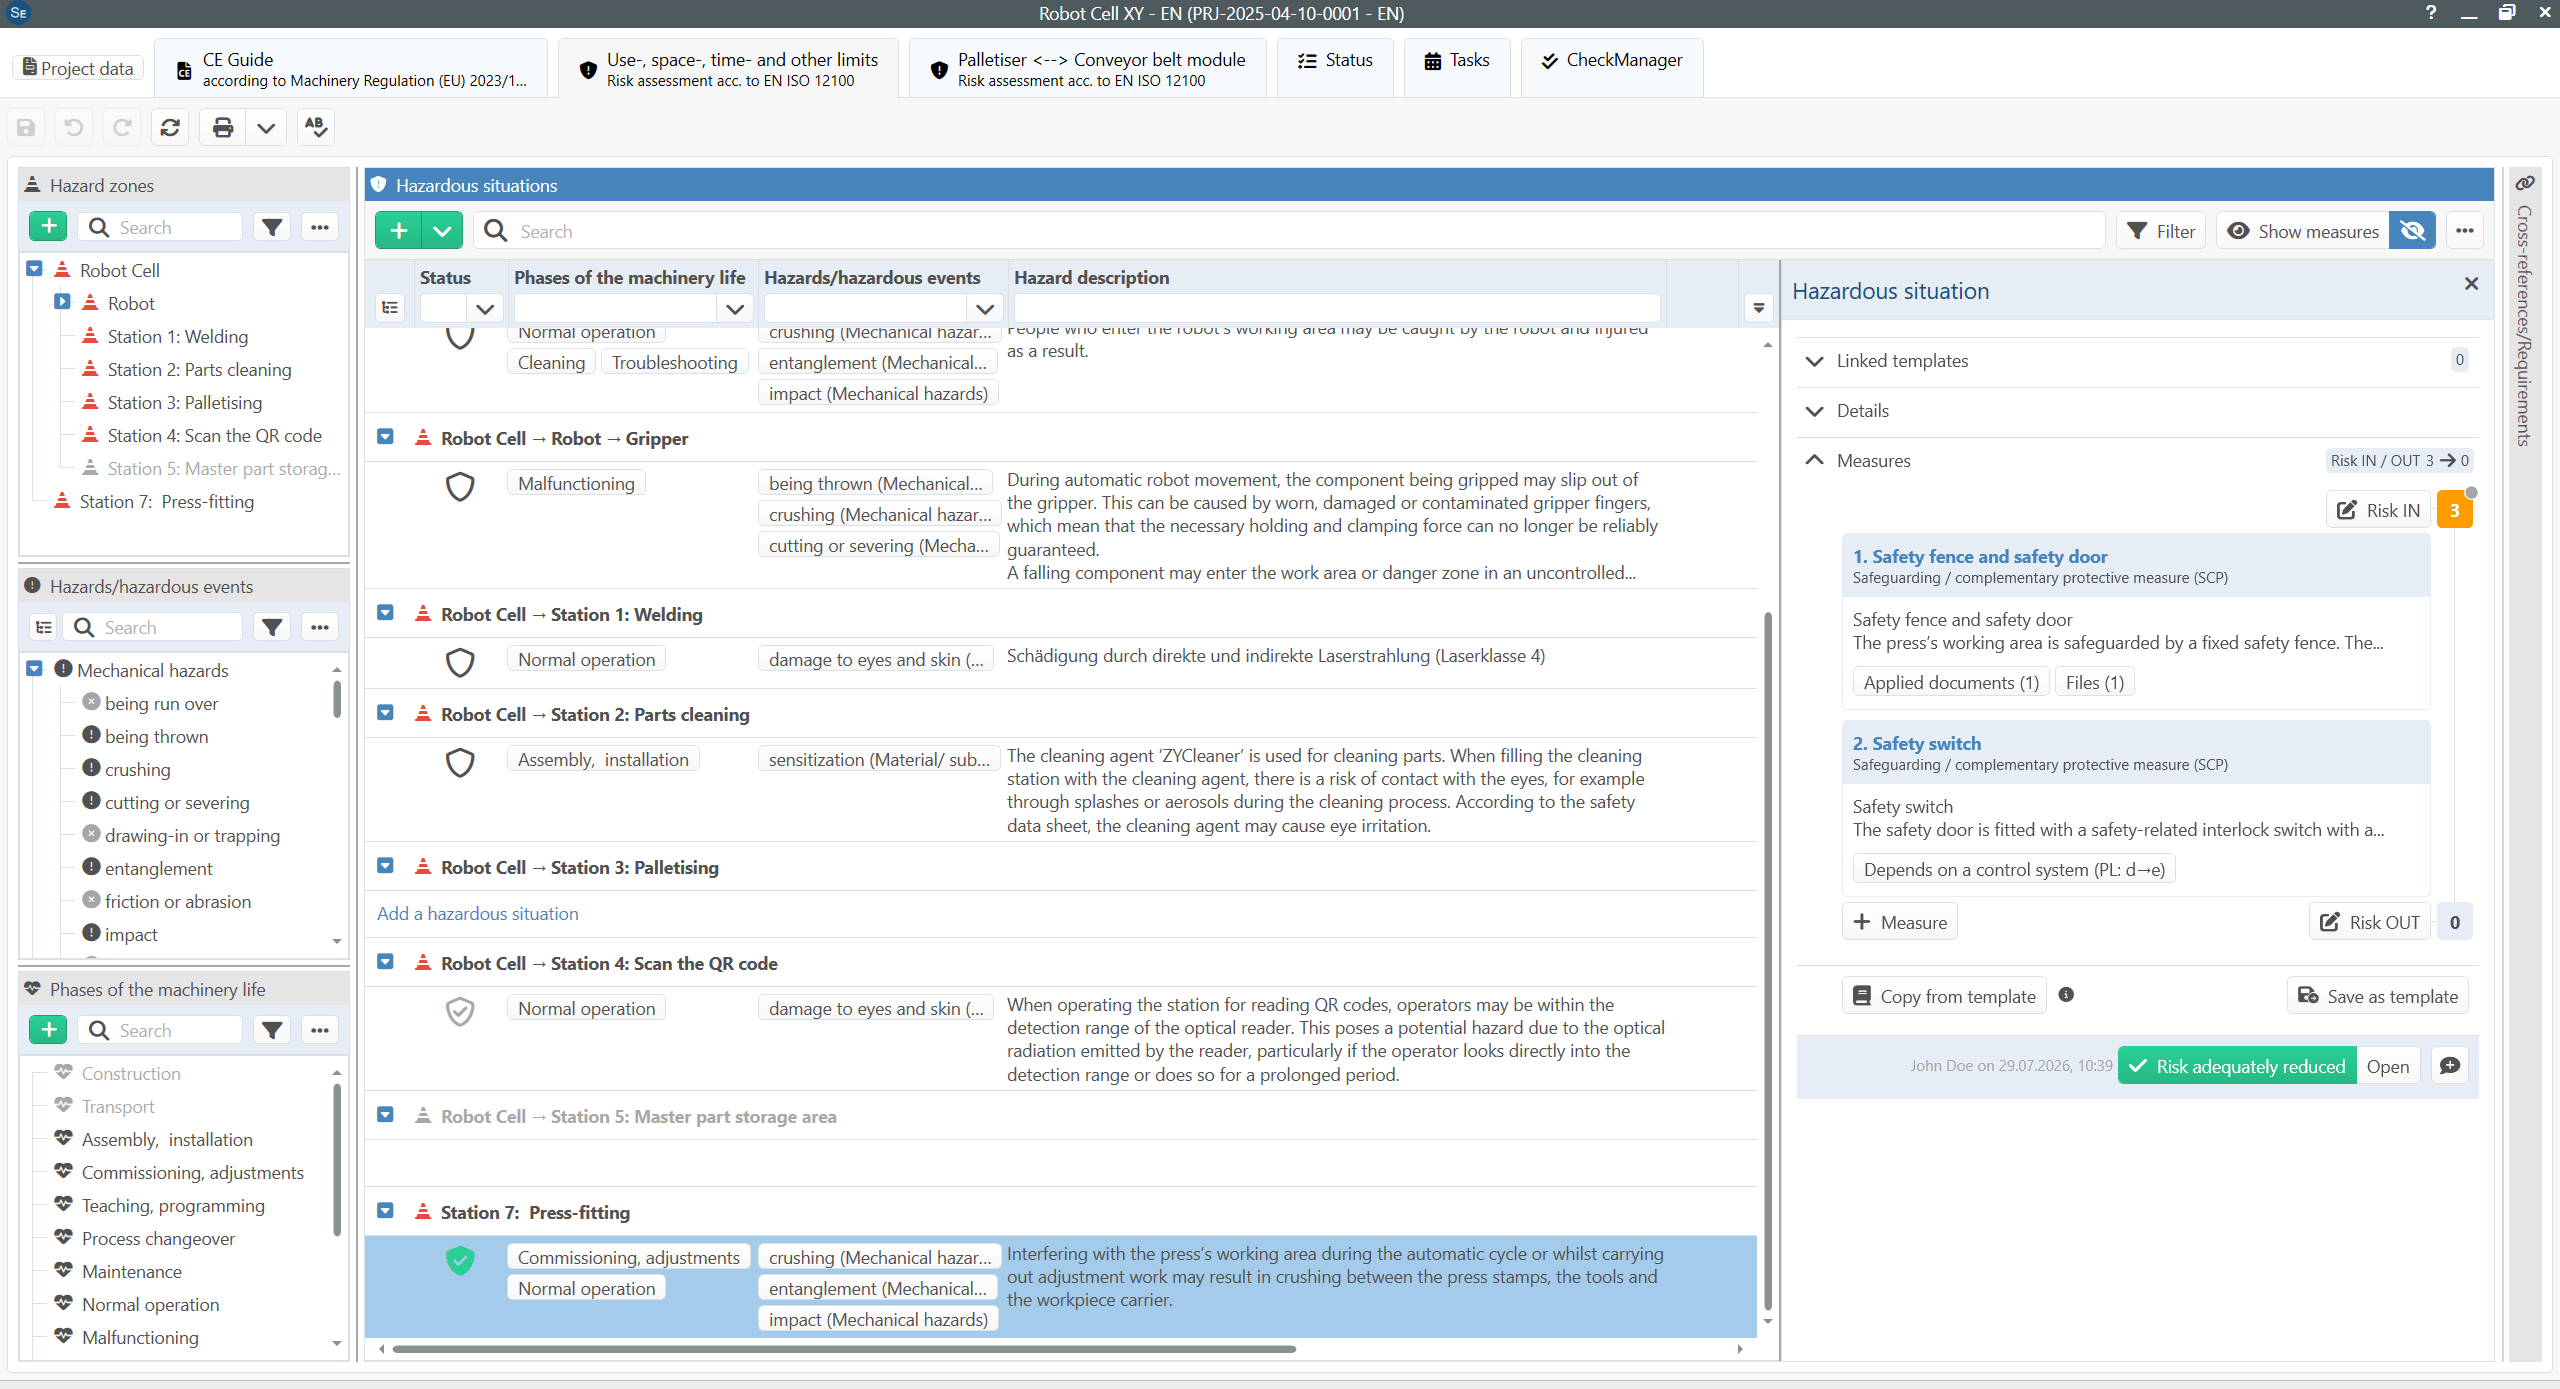Screen dimensions: 2560x1389
Task: Click the table grouping icon below Status
Action: [x=390, y=308]
